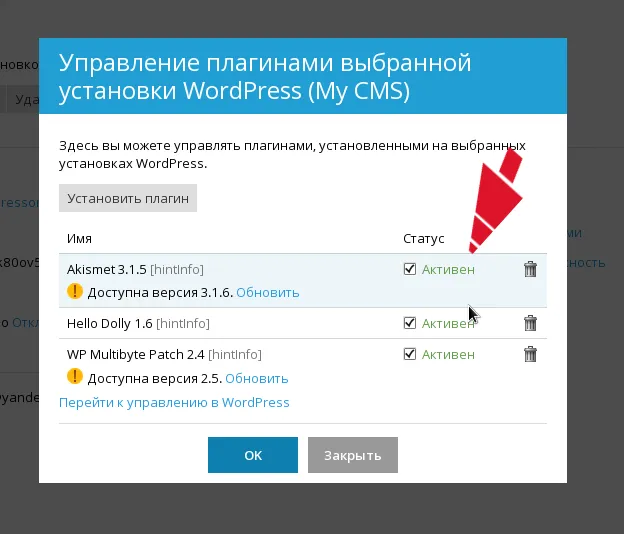Click the warning icon under WP Multibyte Patch
The image size is (624, 534).
click(75, 376)
